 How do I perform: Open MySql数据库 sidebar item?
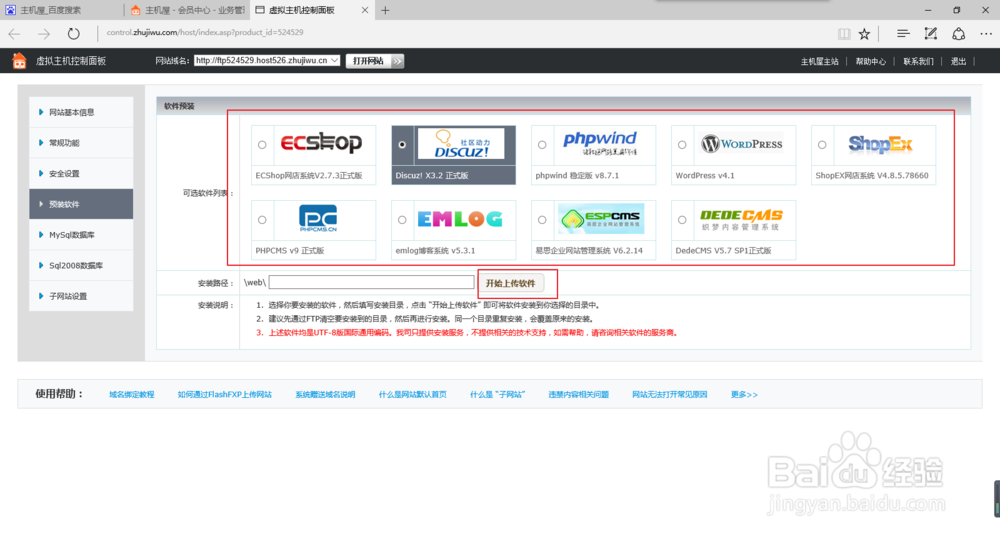point(81,235)
